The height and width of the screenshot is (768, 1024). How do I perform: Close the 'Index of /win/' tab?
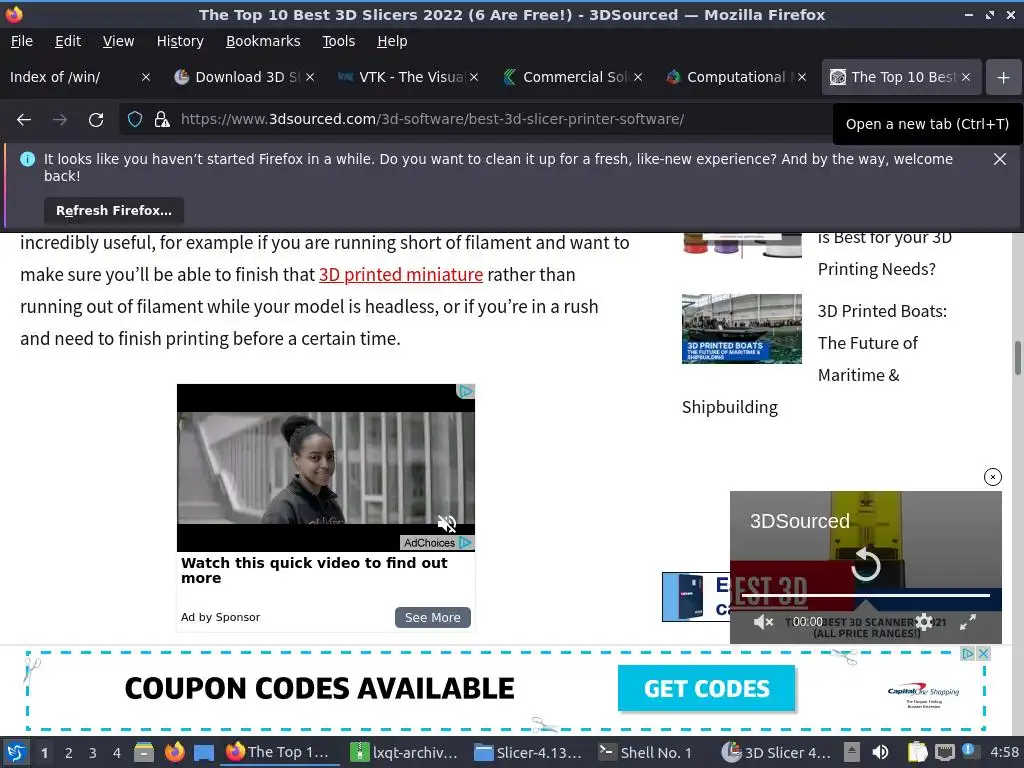(x=146, y=77)
